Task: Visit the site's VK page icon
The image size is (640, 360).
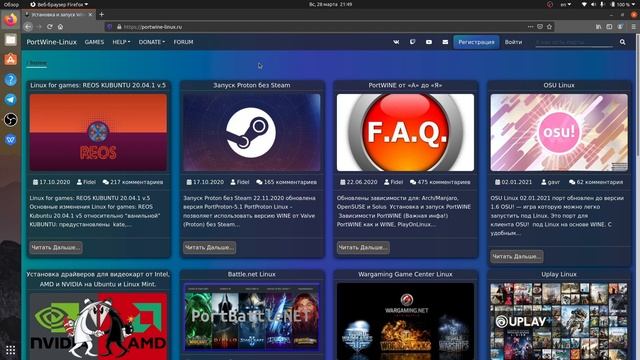Action: [396, 42]
